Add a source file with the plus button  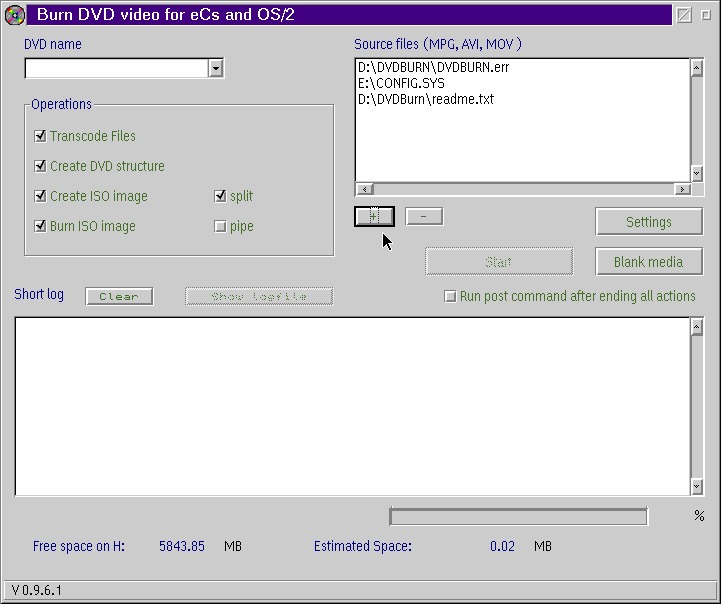pyautogui.click(x=374, y=217)
